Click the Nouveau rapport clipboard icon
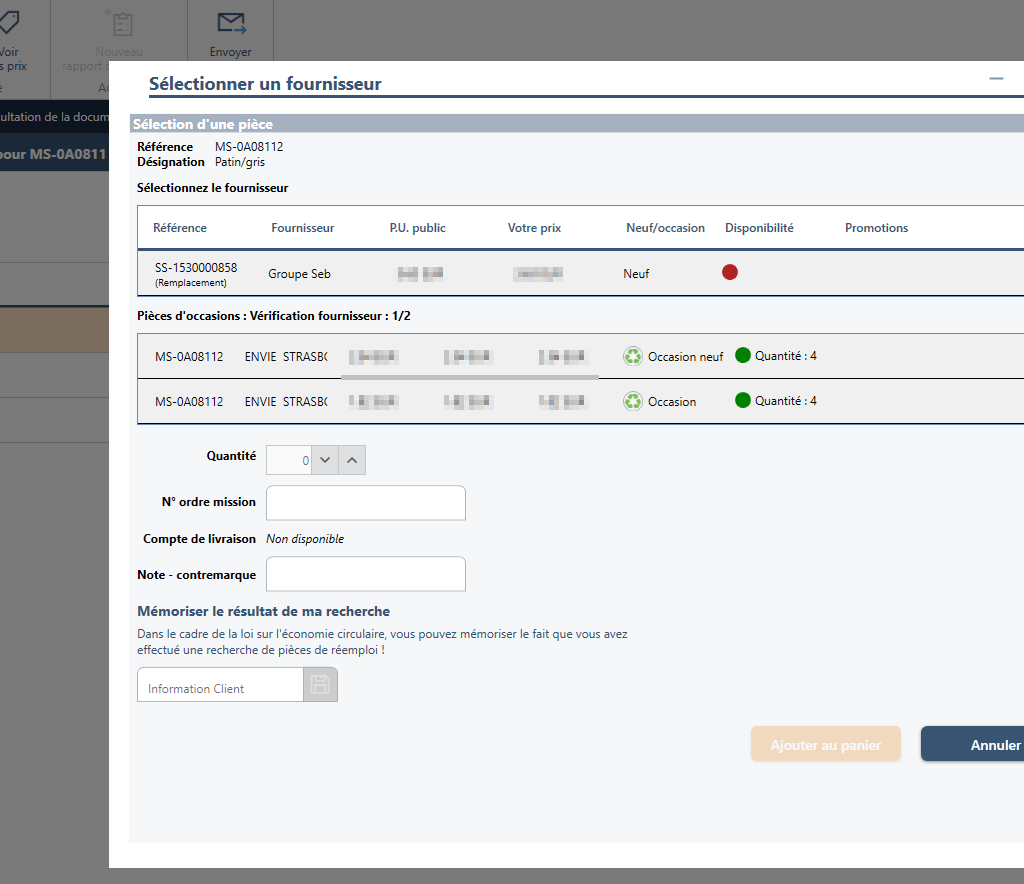The width and height of the screenshot is (1024, 884). 119,24
